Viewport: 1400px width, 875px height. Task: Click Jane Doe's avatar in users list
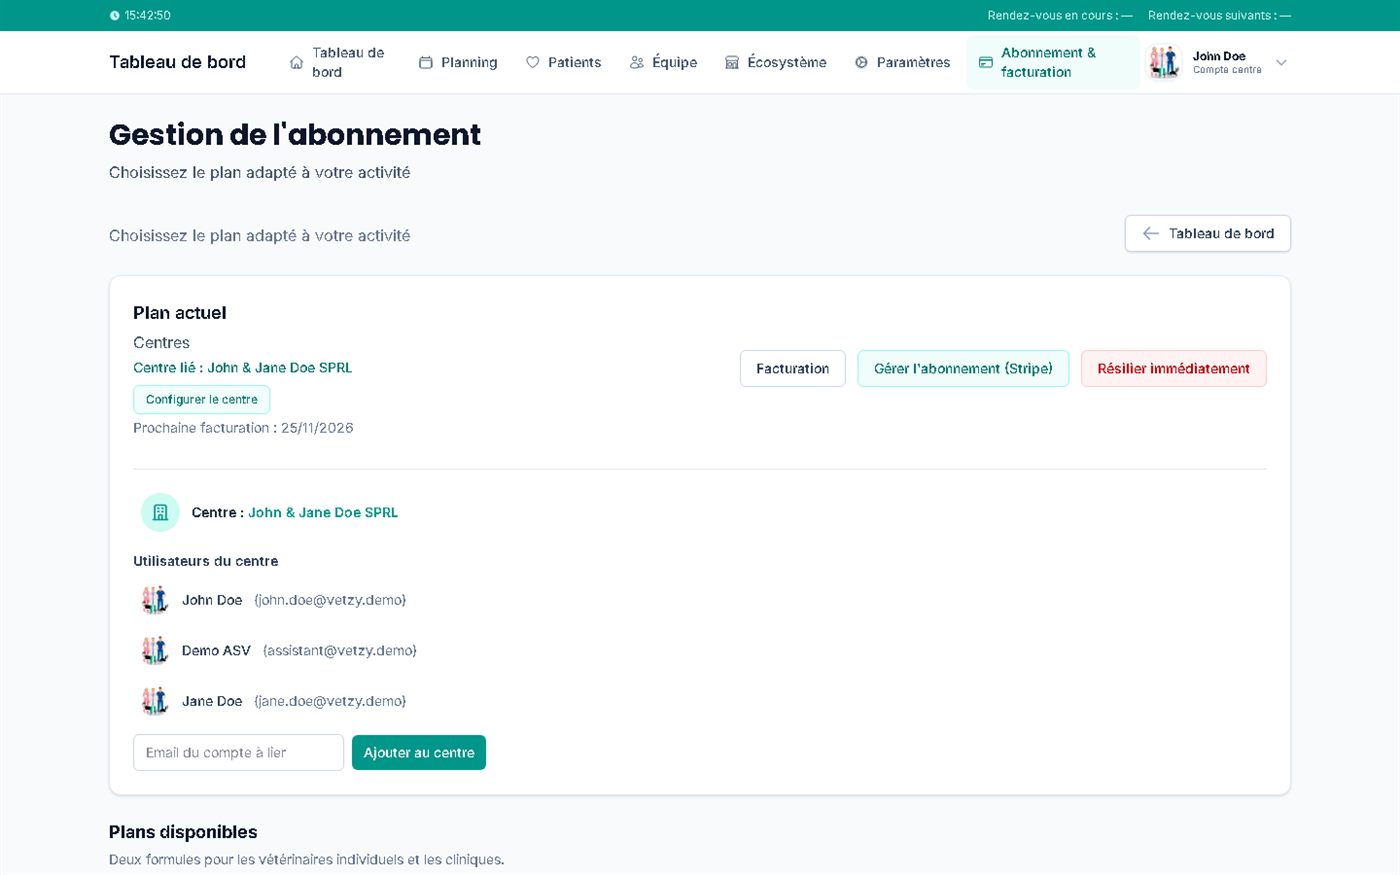[x=155, y=701]
